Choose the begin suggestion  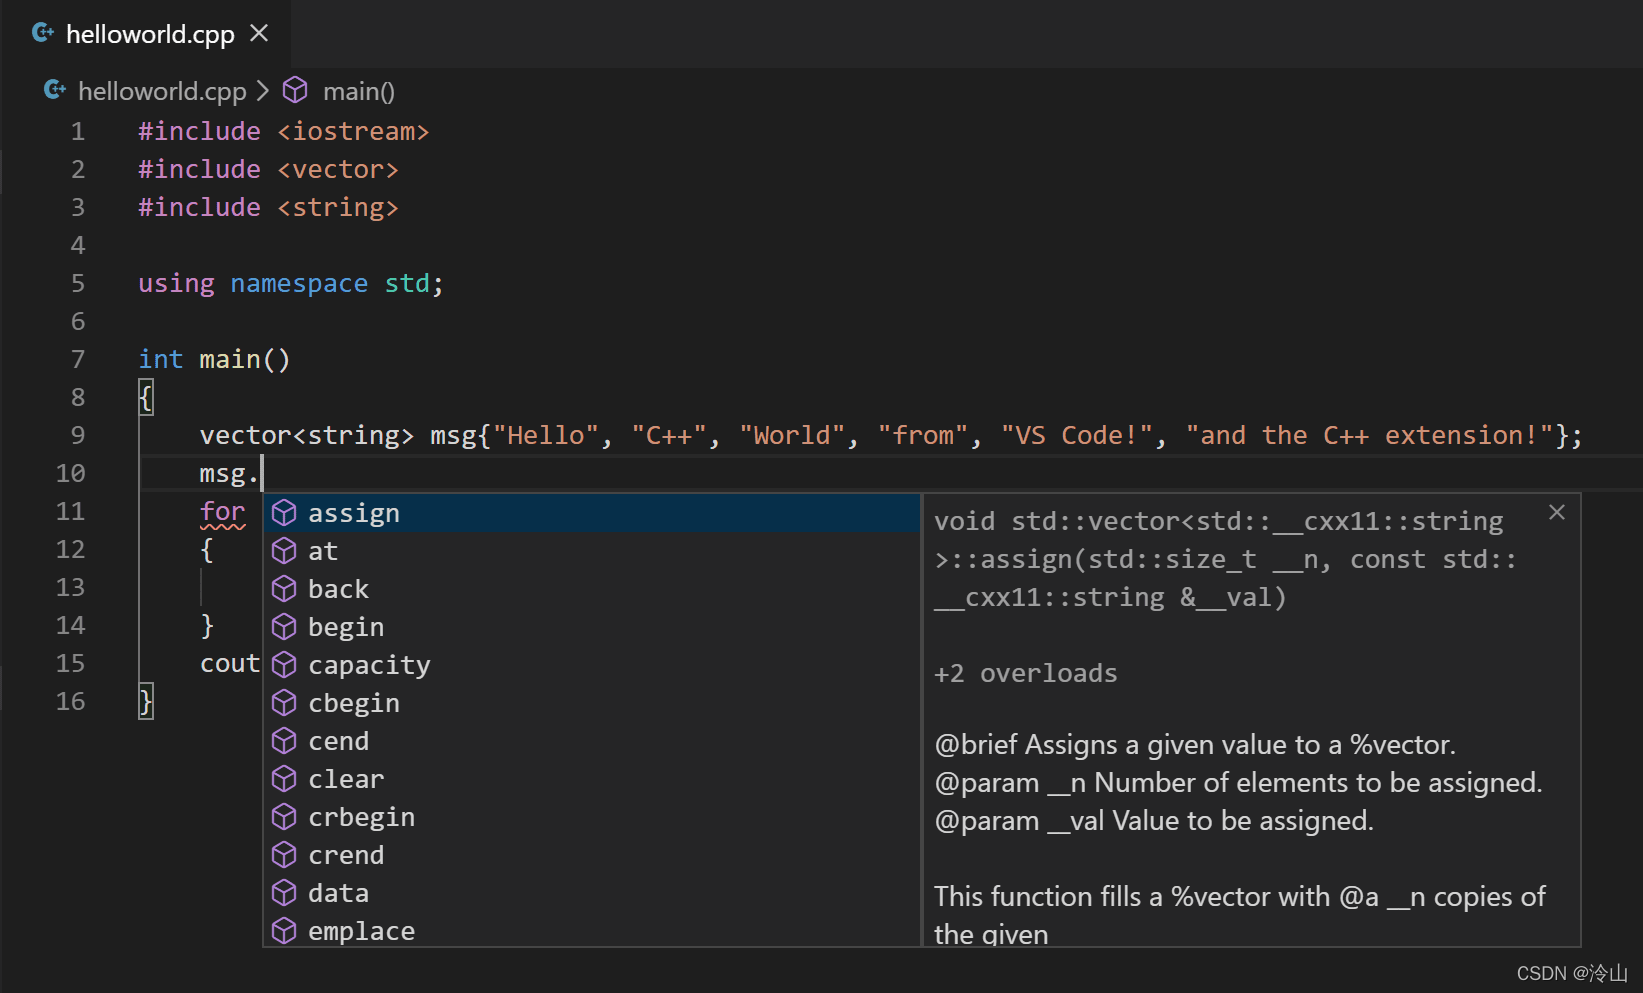click(x=591, y=627)
